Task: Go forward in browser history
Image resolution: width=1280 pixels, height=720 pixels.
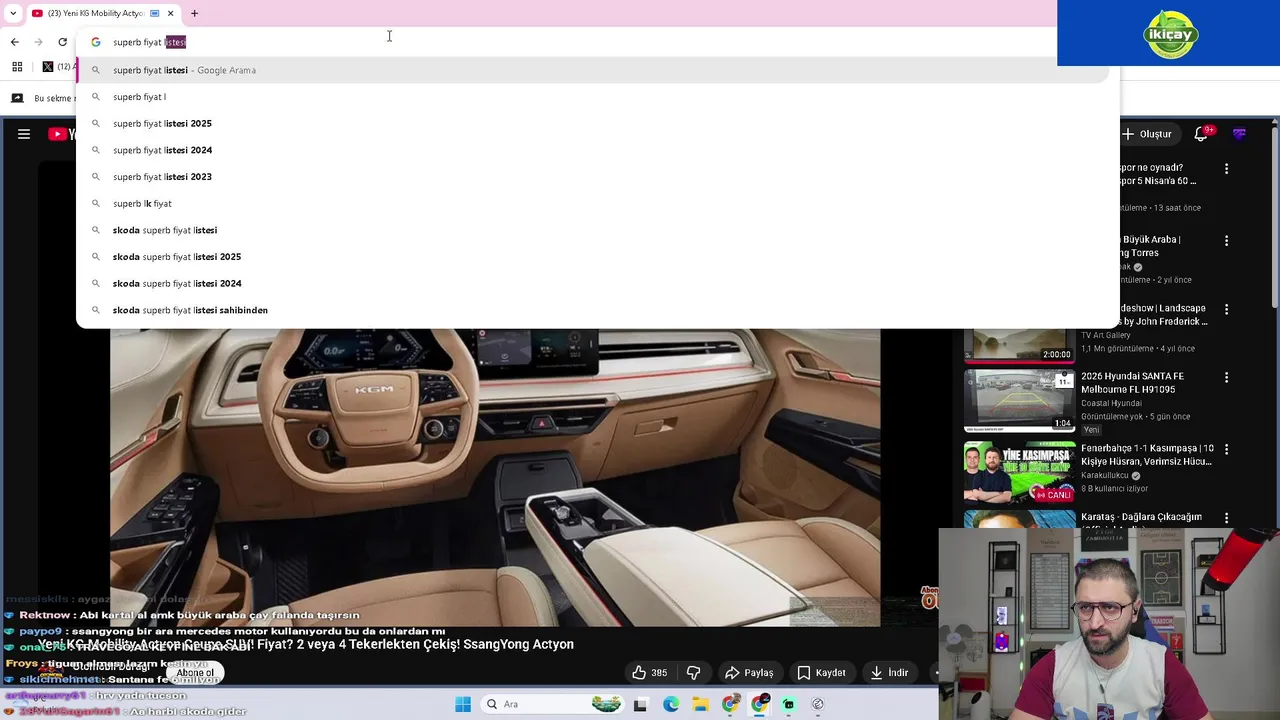Action: coord(38,42)
